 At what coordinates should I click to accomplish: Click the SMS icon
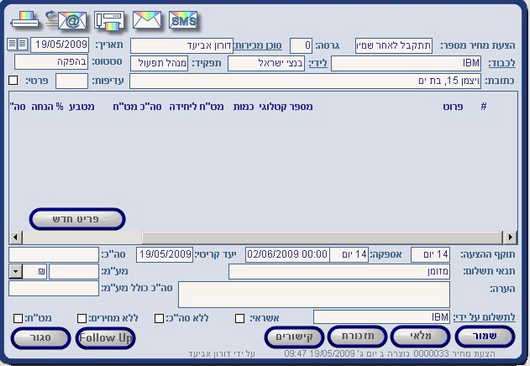coord(183,20)
